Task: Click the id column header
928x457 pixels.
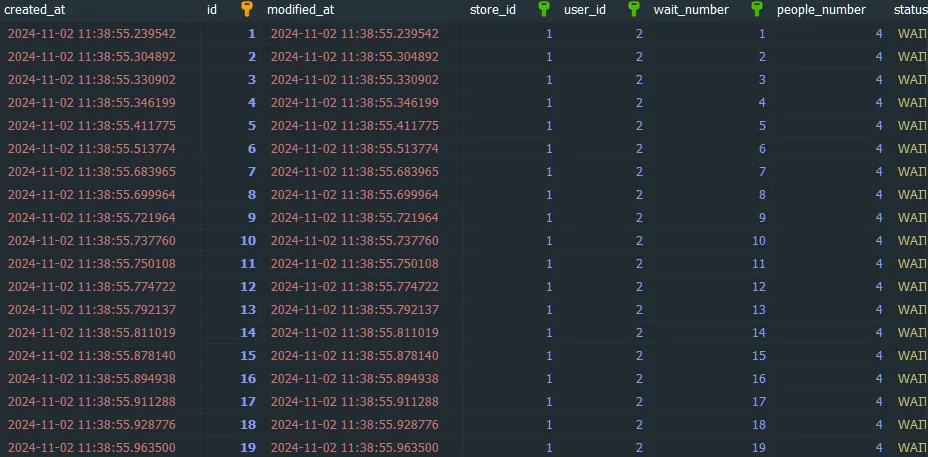Action: pos(212,10)
